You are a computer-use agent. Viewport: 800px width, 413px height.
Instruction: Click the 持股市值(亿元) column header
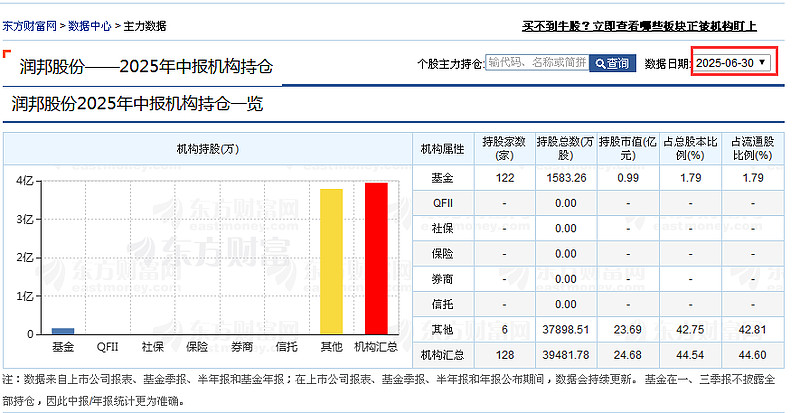(628, 149)
